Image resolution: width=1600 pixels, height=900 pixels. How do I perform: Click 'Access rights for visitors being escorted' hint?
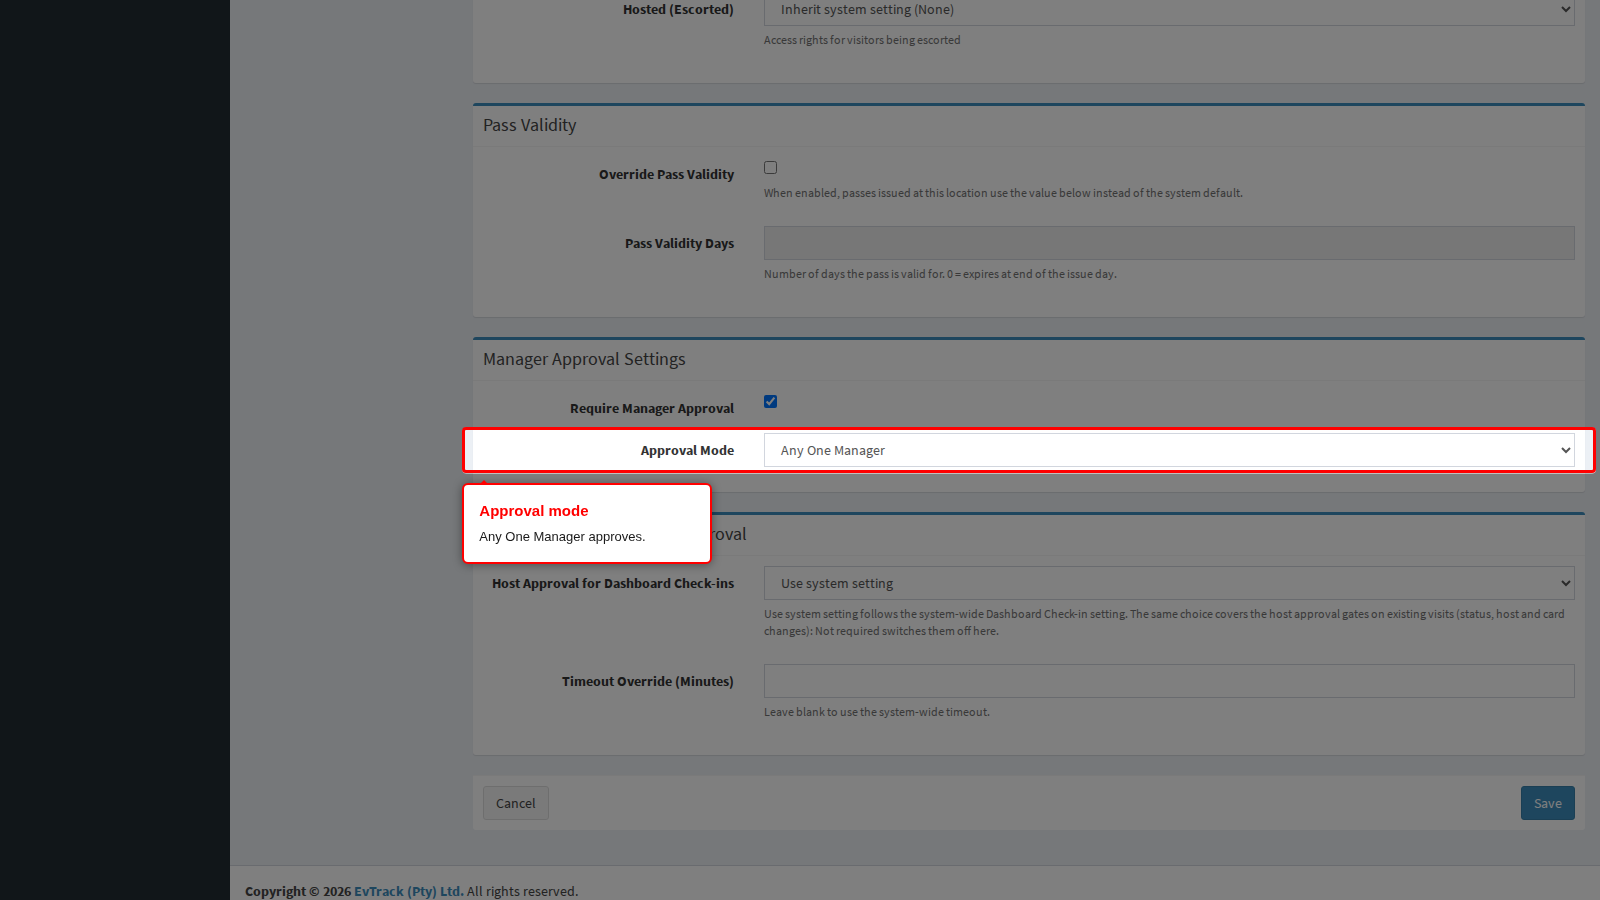click(862, 40)
